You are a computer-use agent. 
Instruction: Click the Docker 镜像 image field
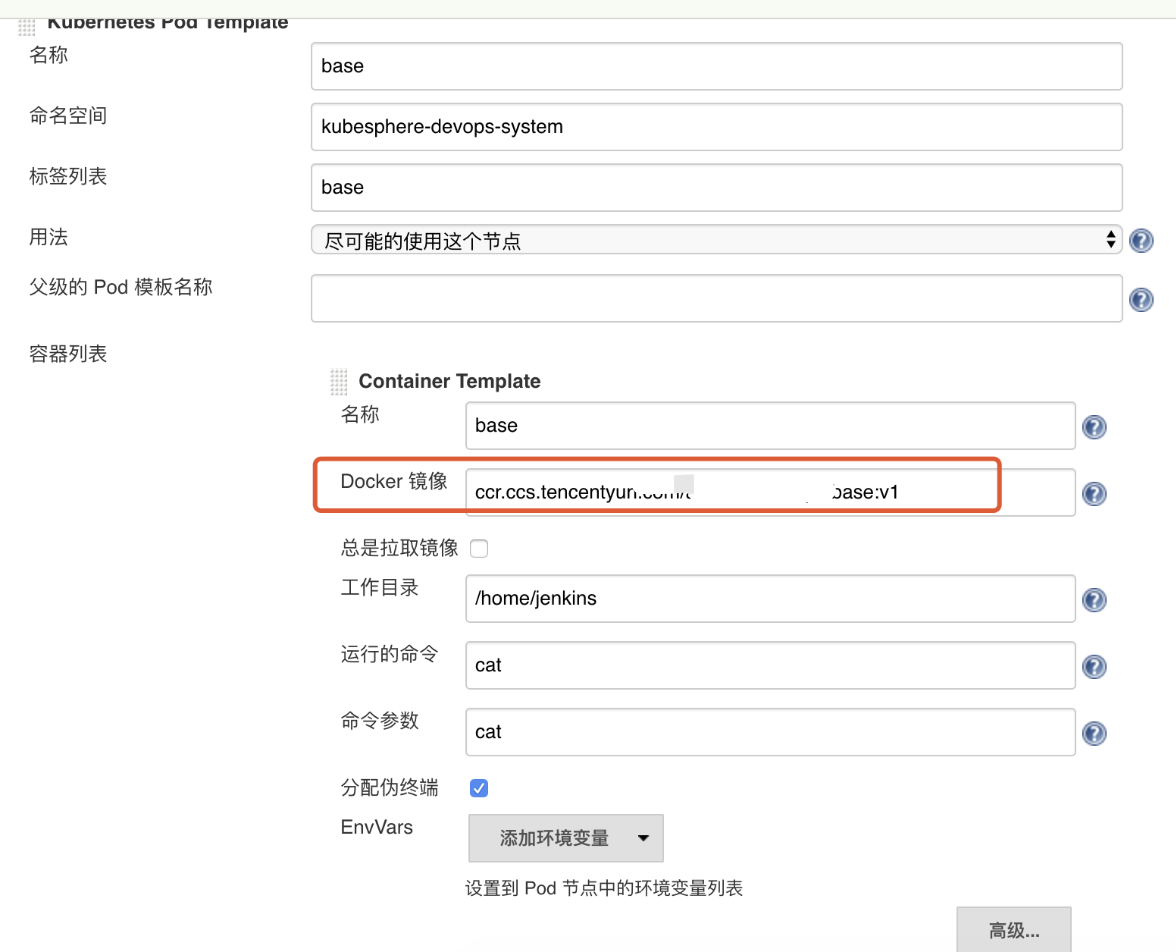point(770,492)
